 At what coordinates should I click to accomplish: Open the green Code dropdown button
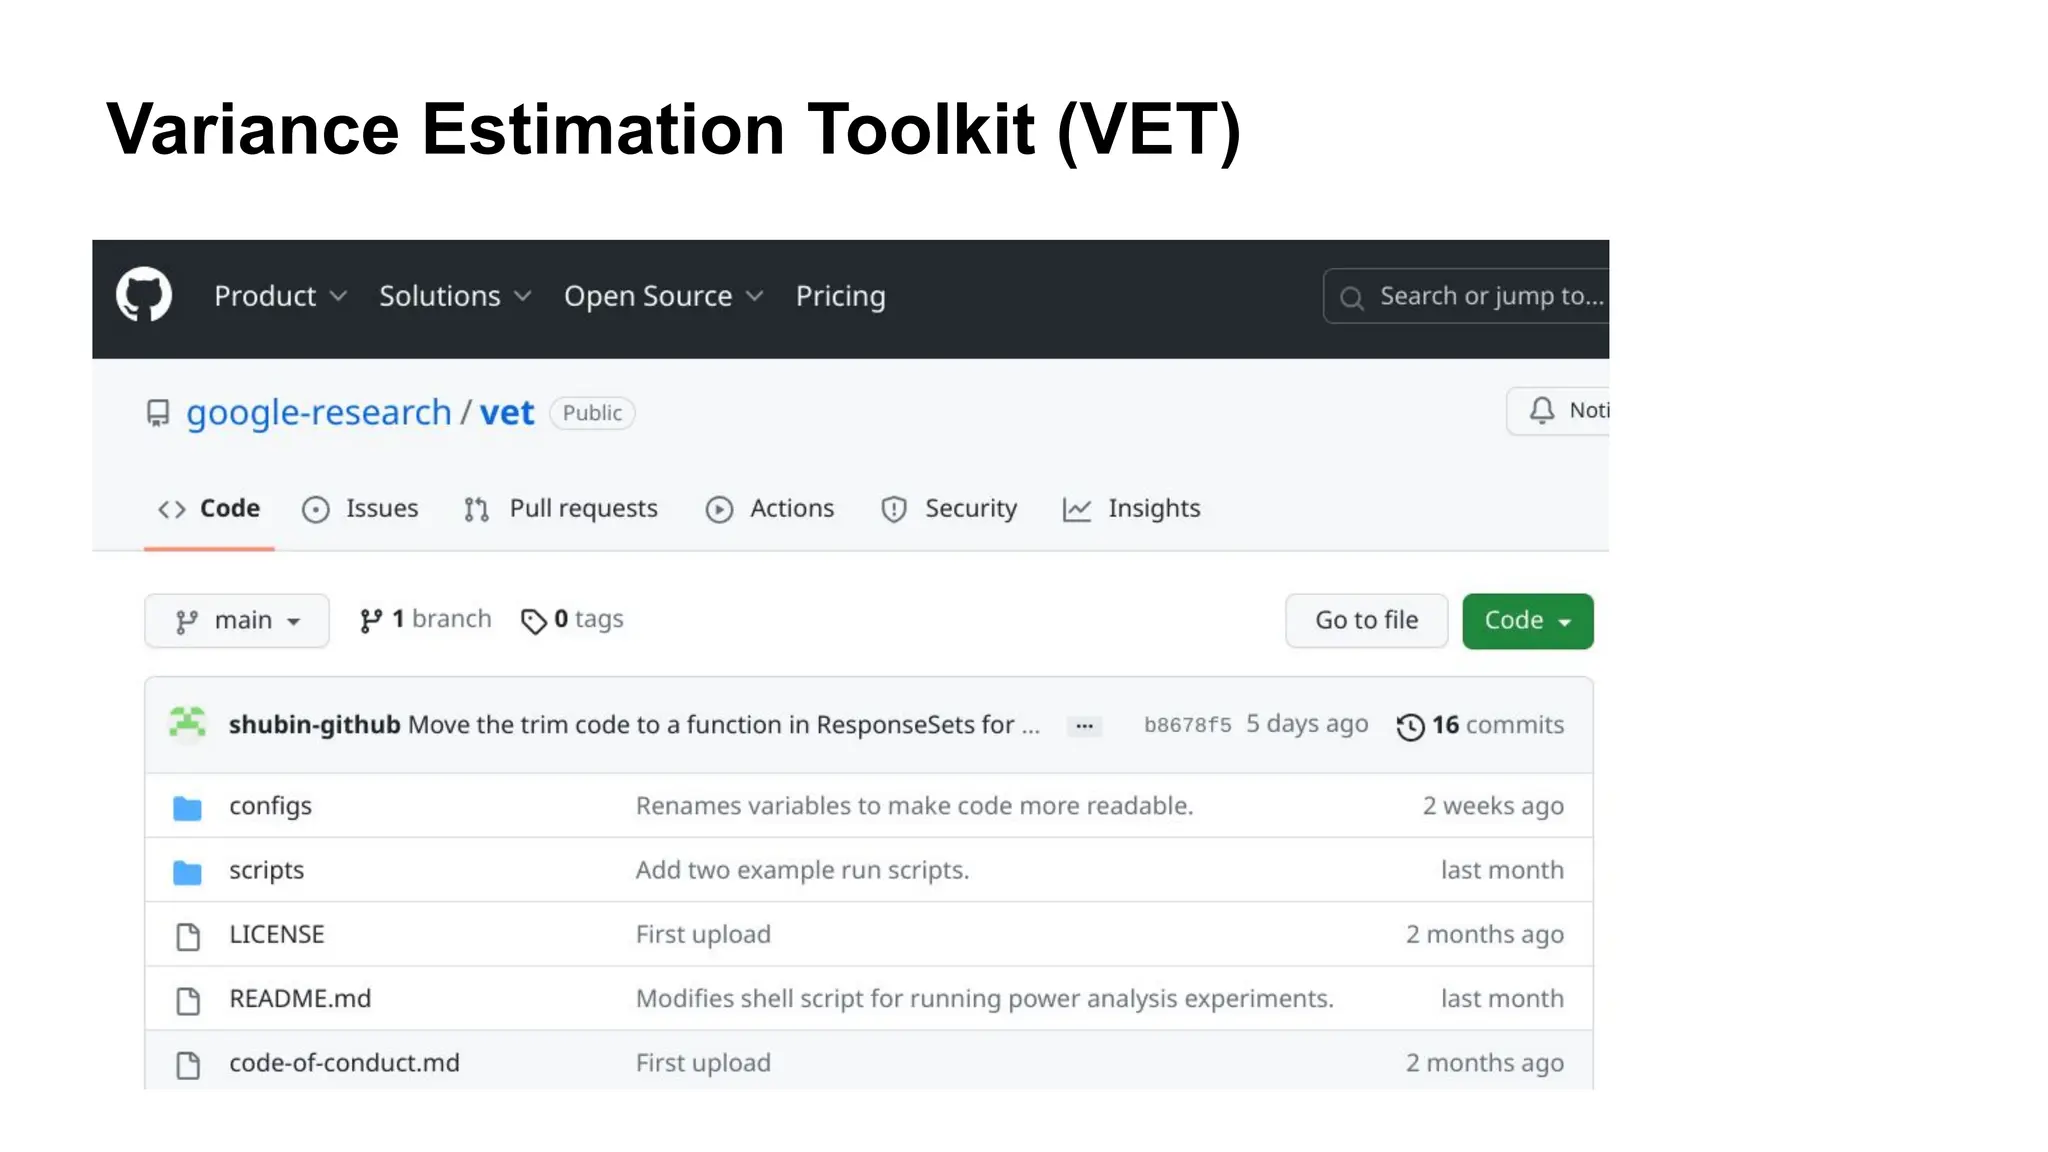pyautogui.click(x=1527, y=621)
